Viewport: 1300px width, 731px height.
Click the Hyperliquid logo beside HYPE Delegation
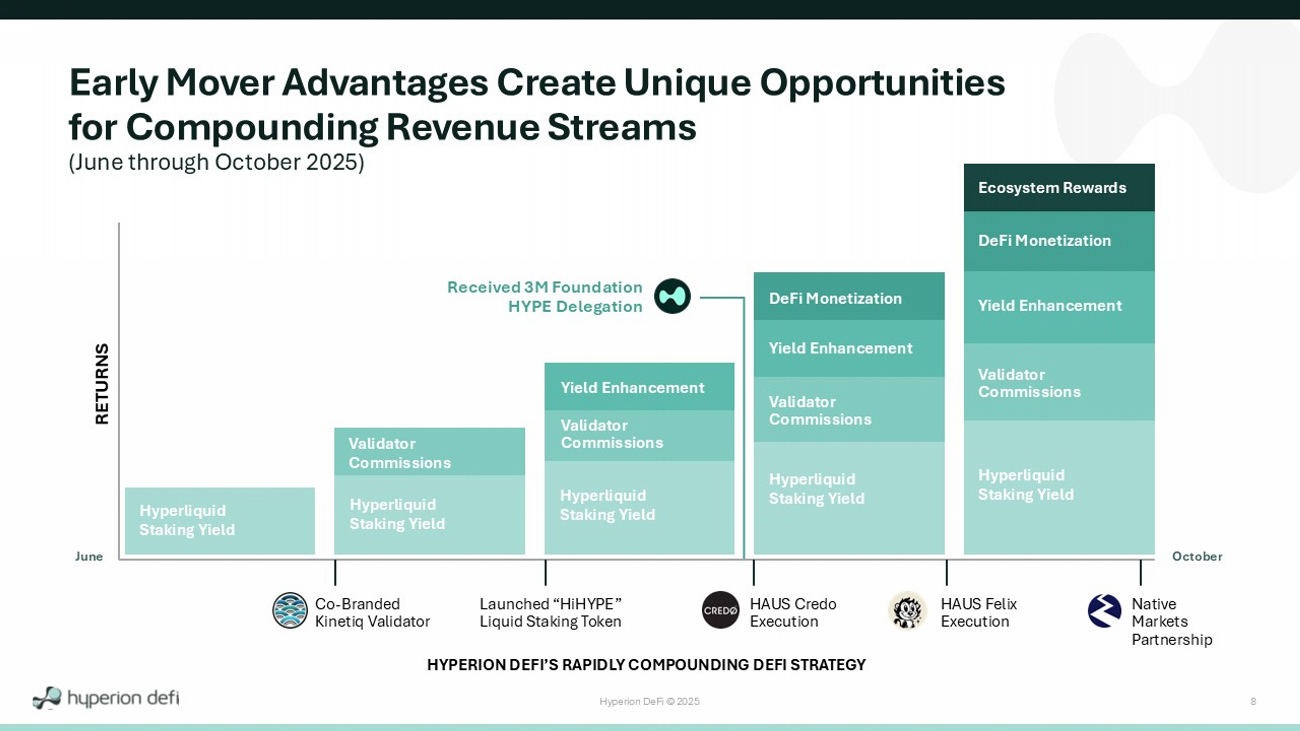(672, 296)
